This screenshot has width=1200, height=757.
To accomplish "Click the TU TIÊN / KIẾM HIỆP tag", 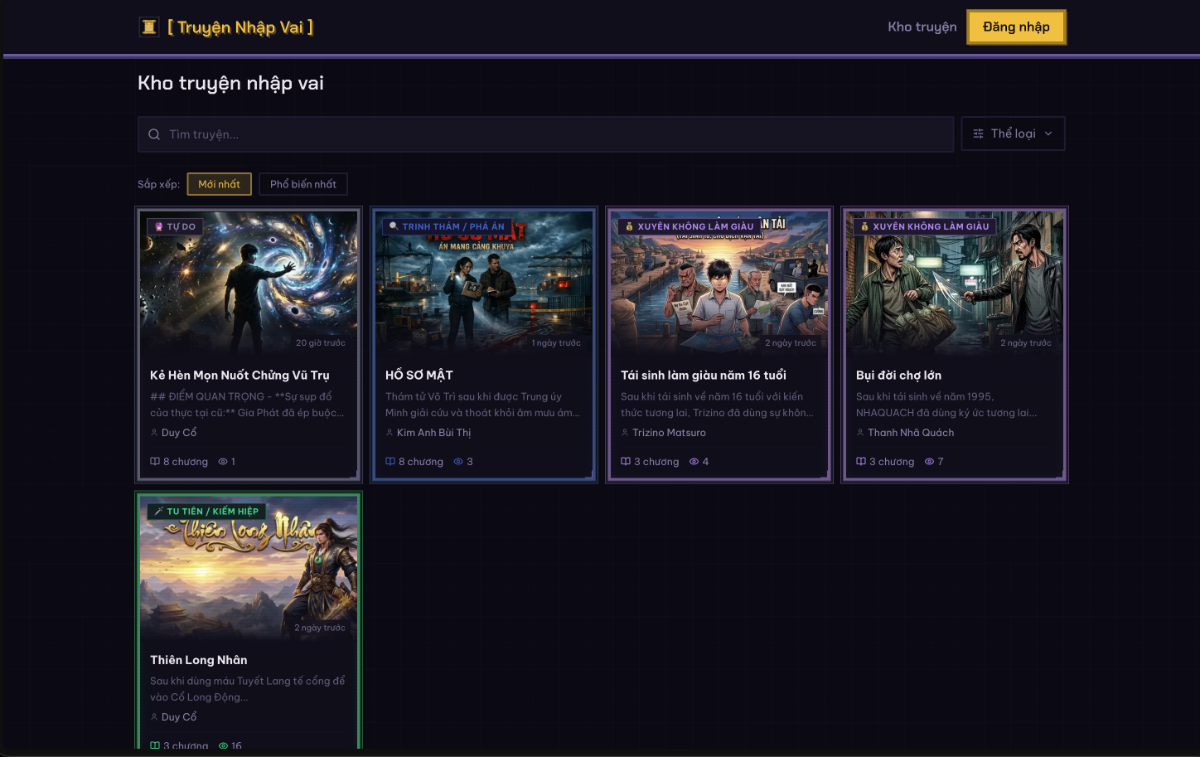I will 206,511.
